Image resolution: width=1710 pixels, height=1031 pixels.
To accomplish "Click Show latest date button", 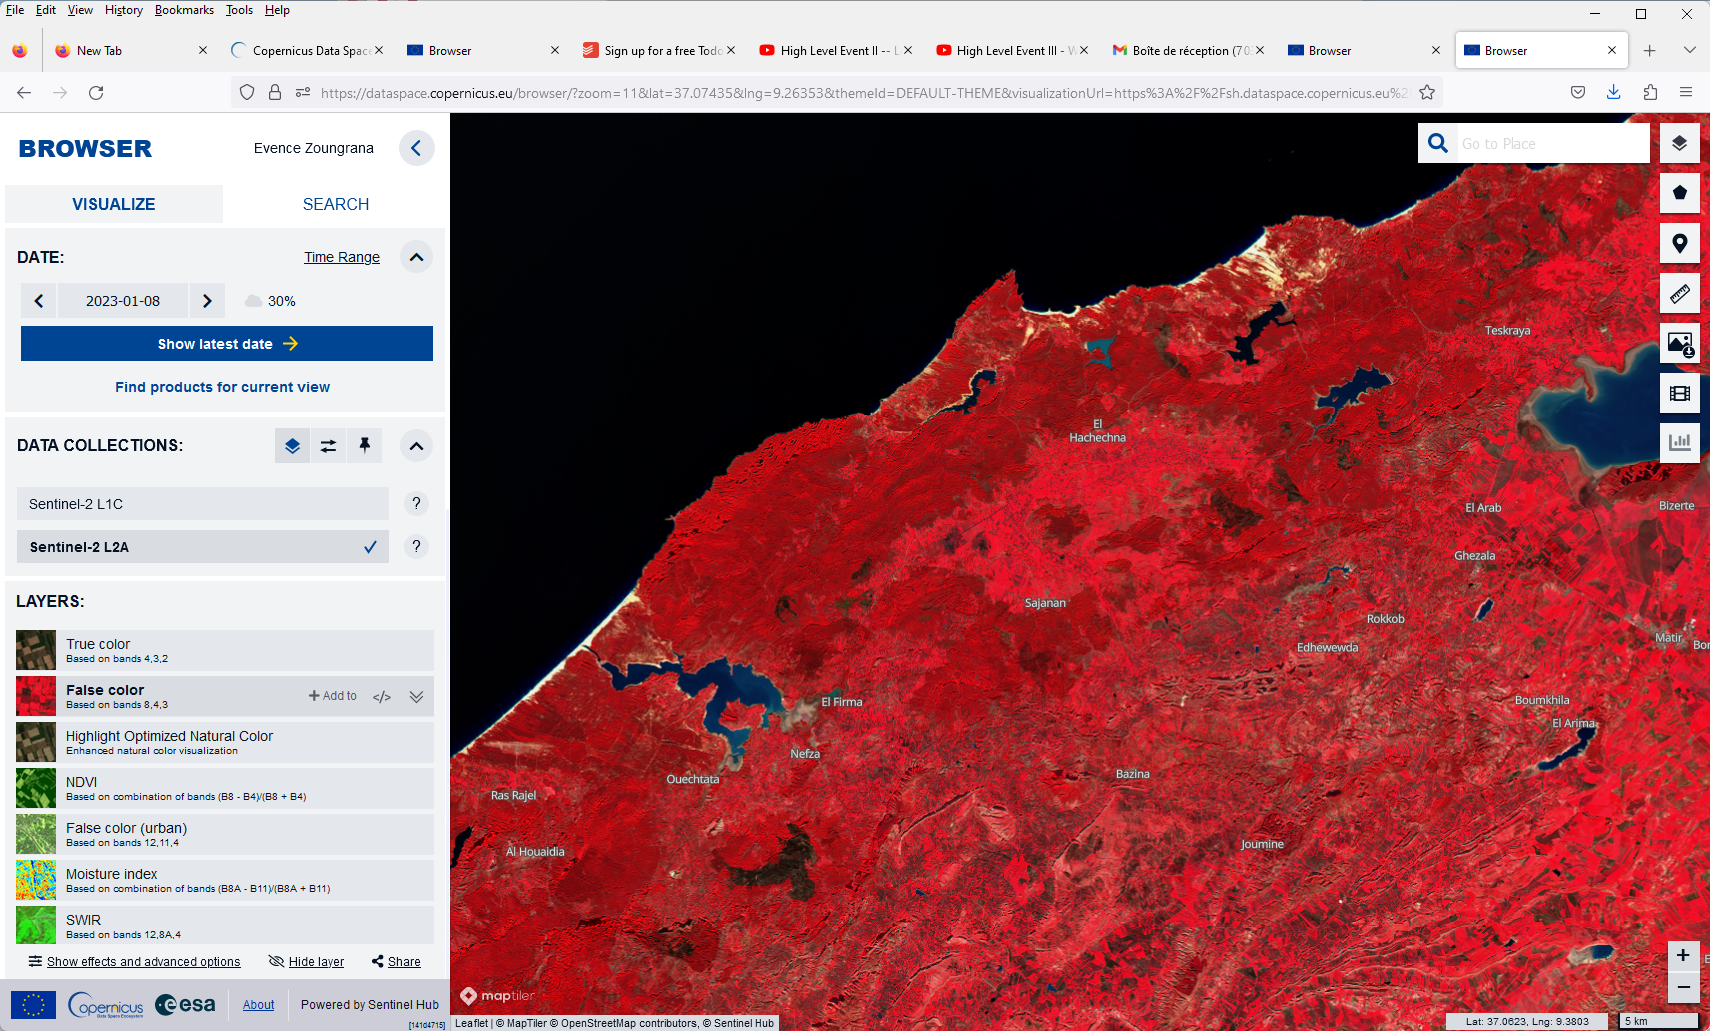I will click(x=227, y=344).
